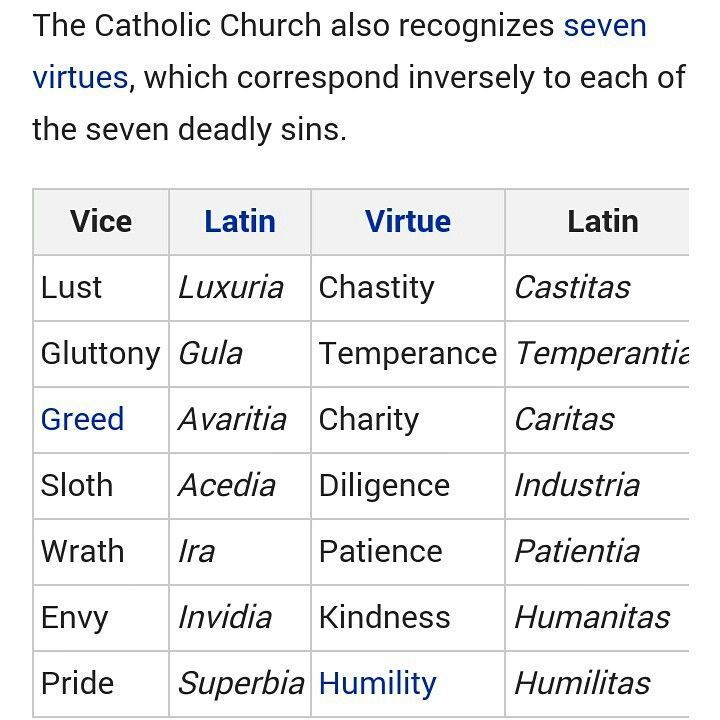Click the Gluttony cell
720x720 pixels.
pyautogui.click(x=101, y=354)
